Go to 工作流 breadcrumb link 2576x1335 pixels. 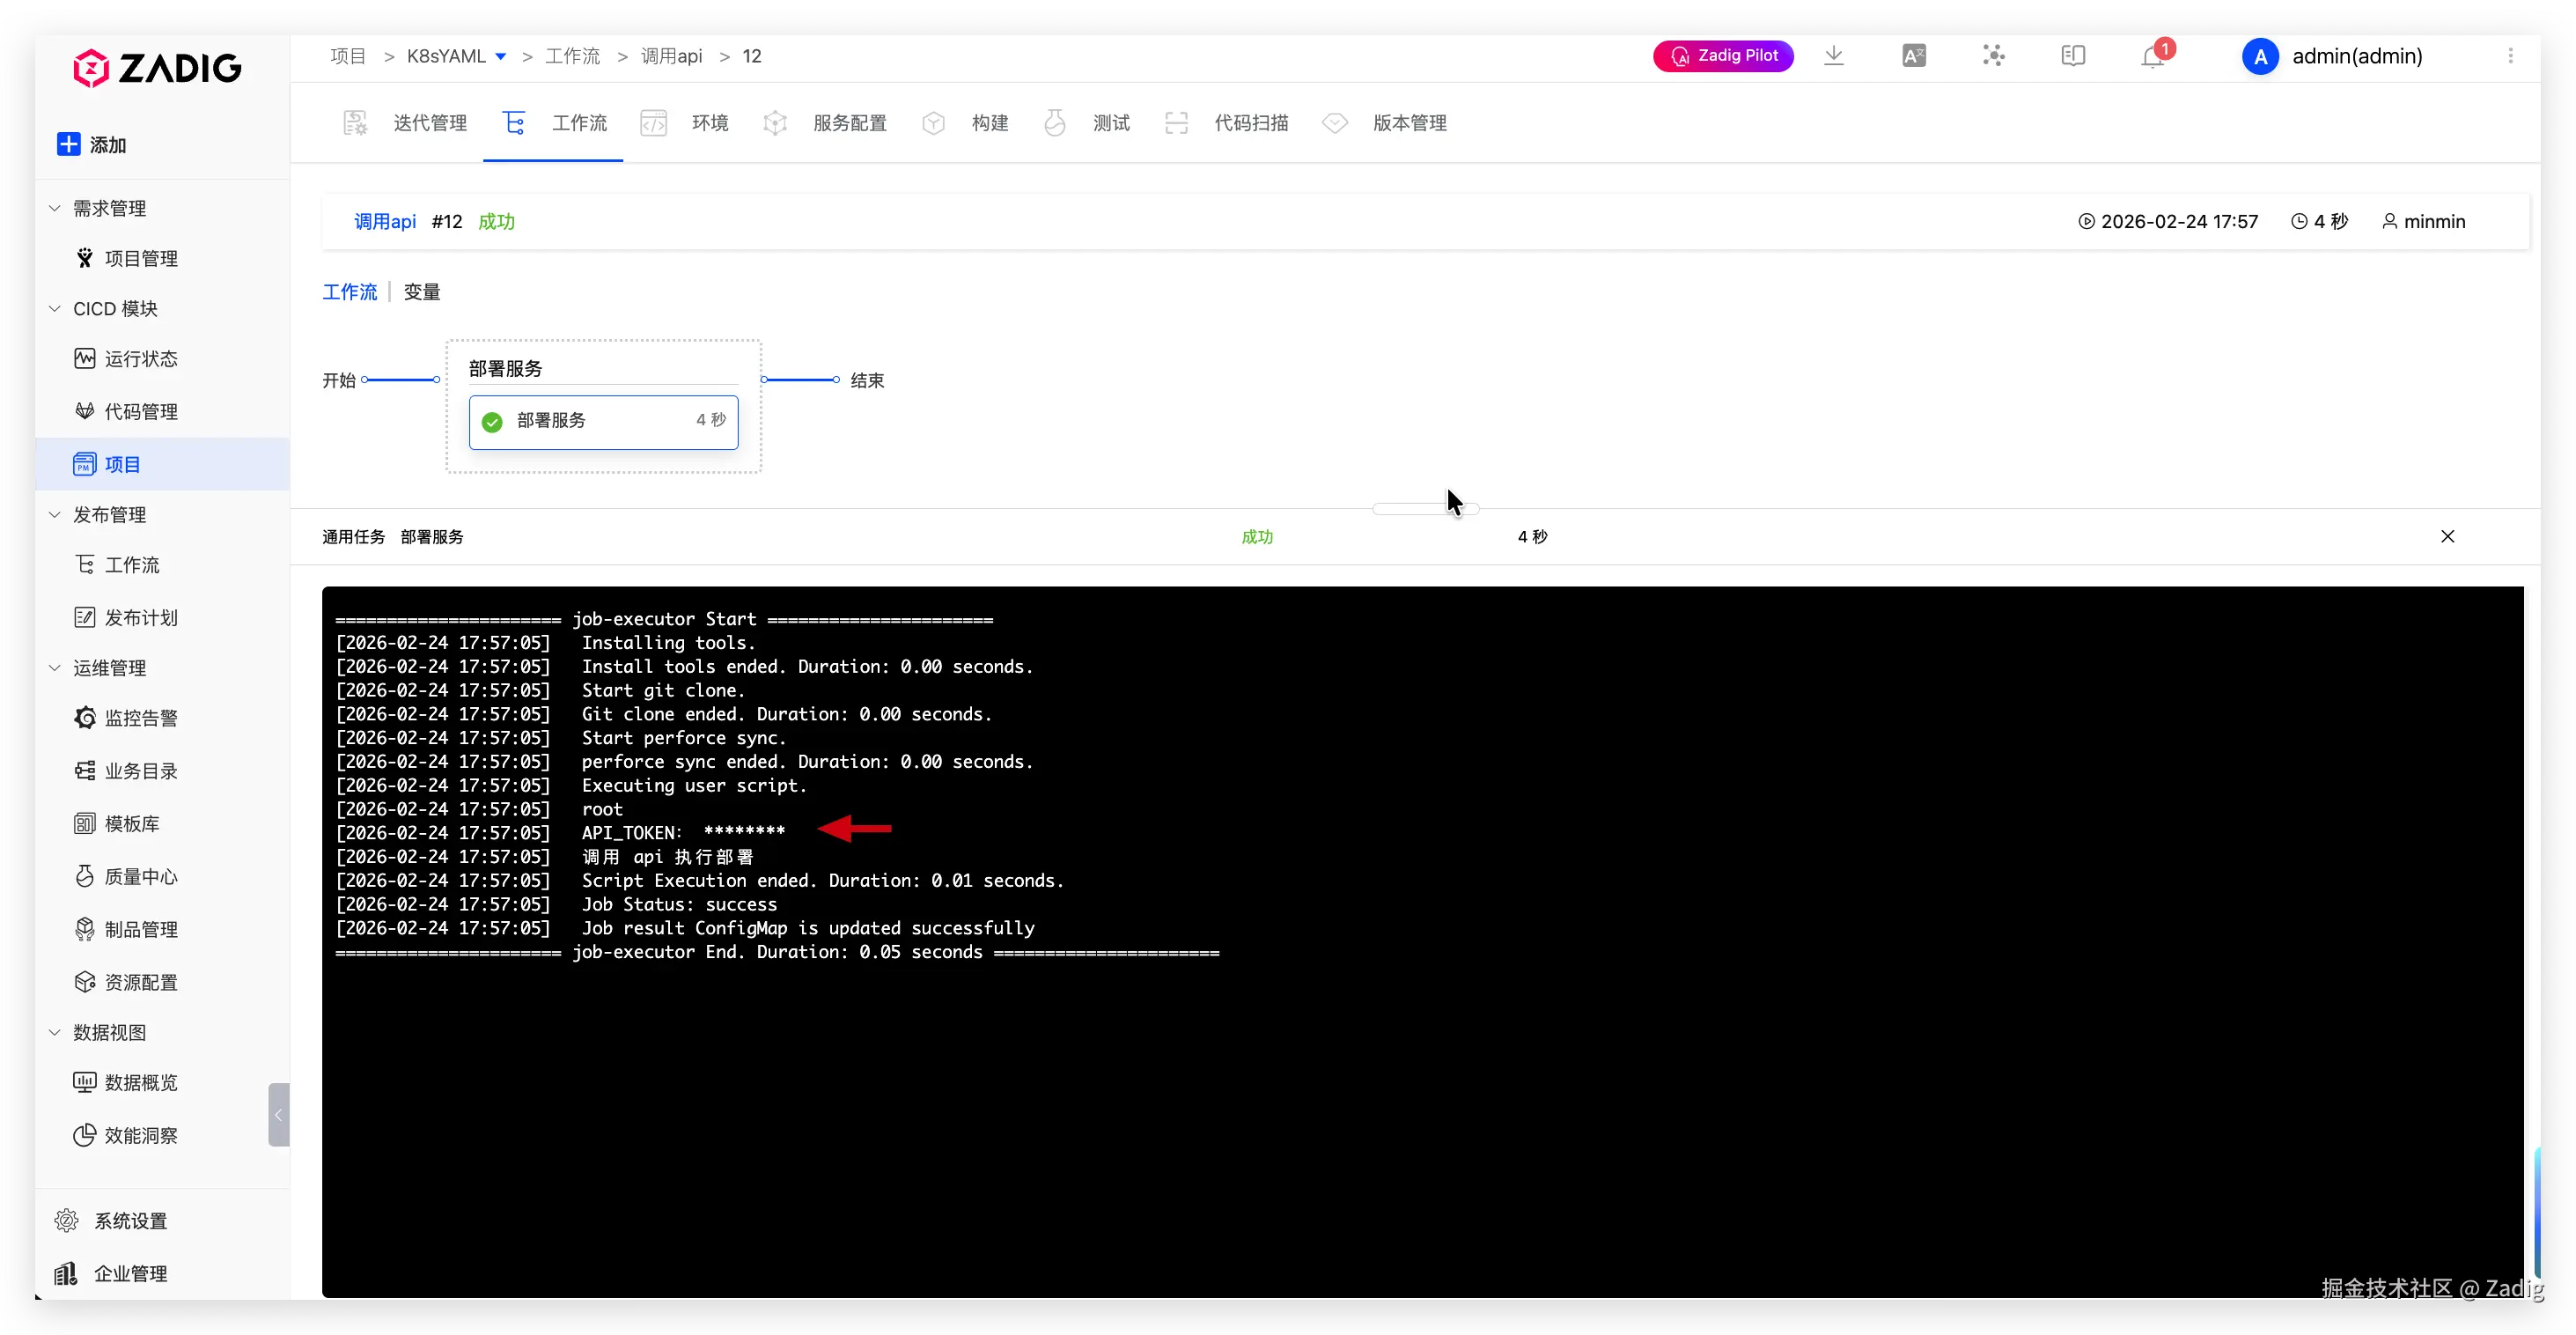(572, 56)
